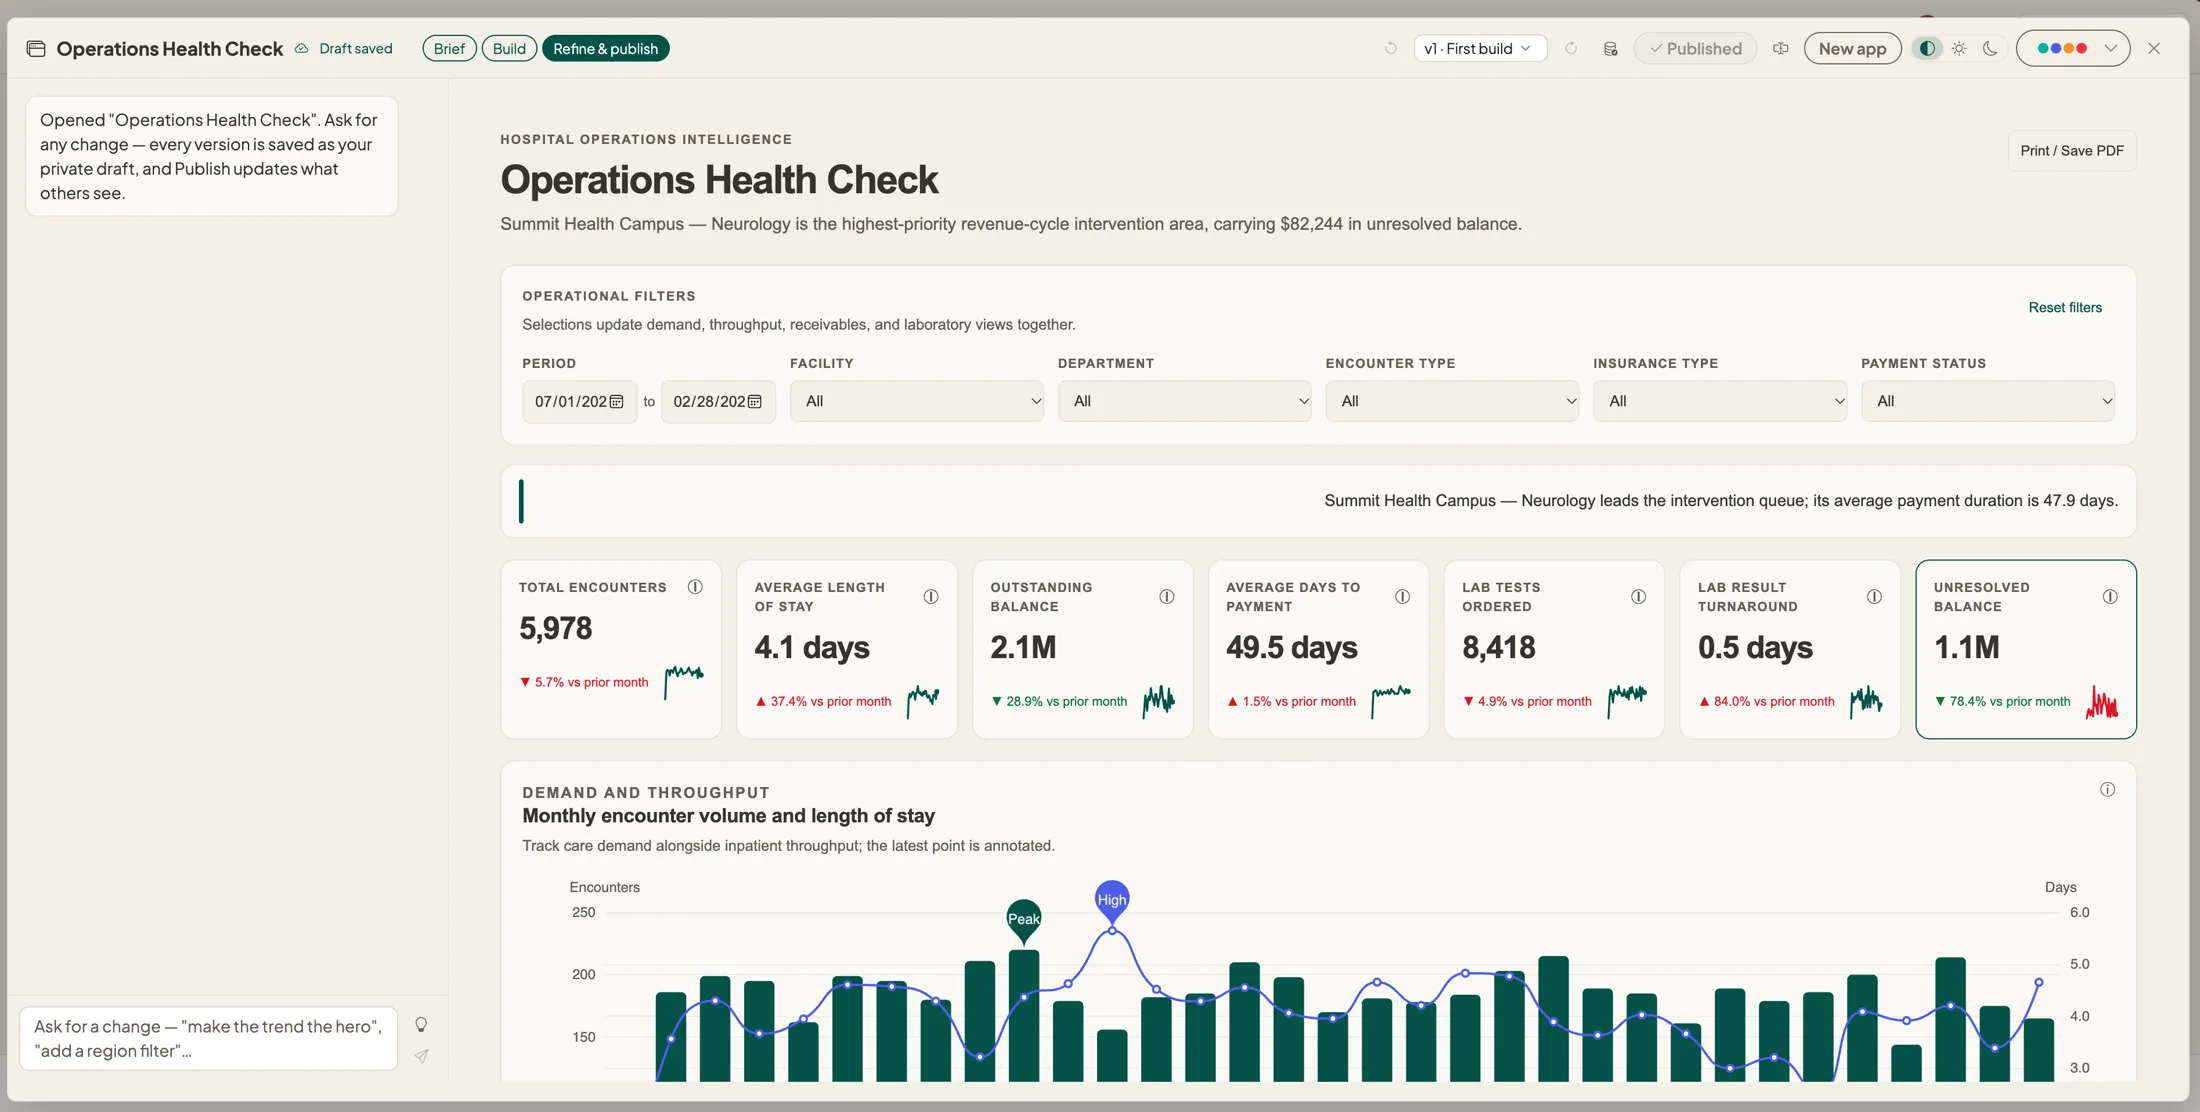Click the 5,978 total encounters value

(x=555, y=628)
